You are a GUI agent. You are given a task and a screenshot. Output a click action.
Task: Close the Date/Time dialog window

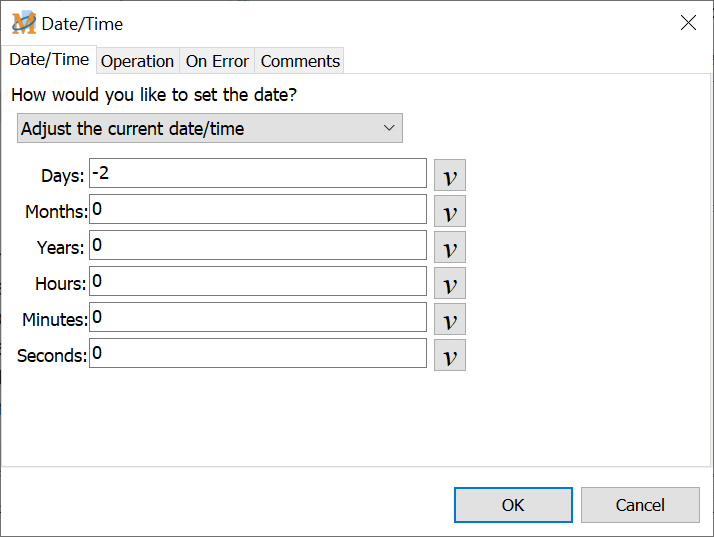tap(688, 23)
